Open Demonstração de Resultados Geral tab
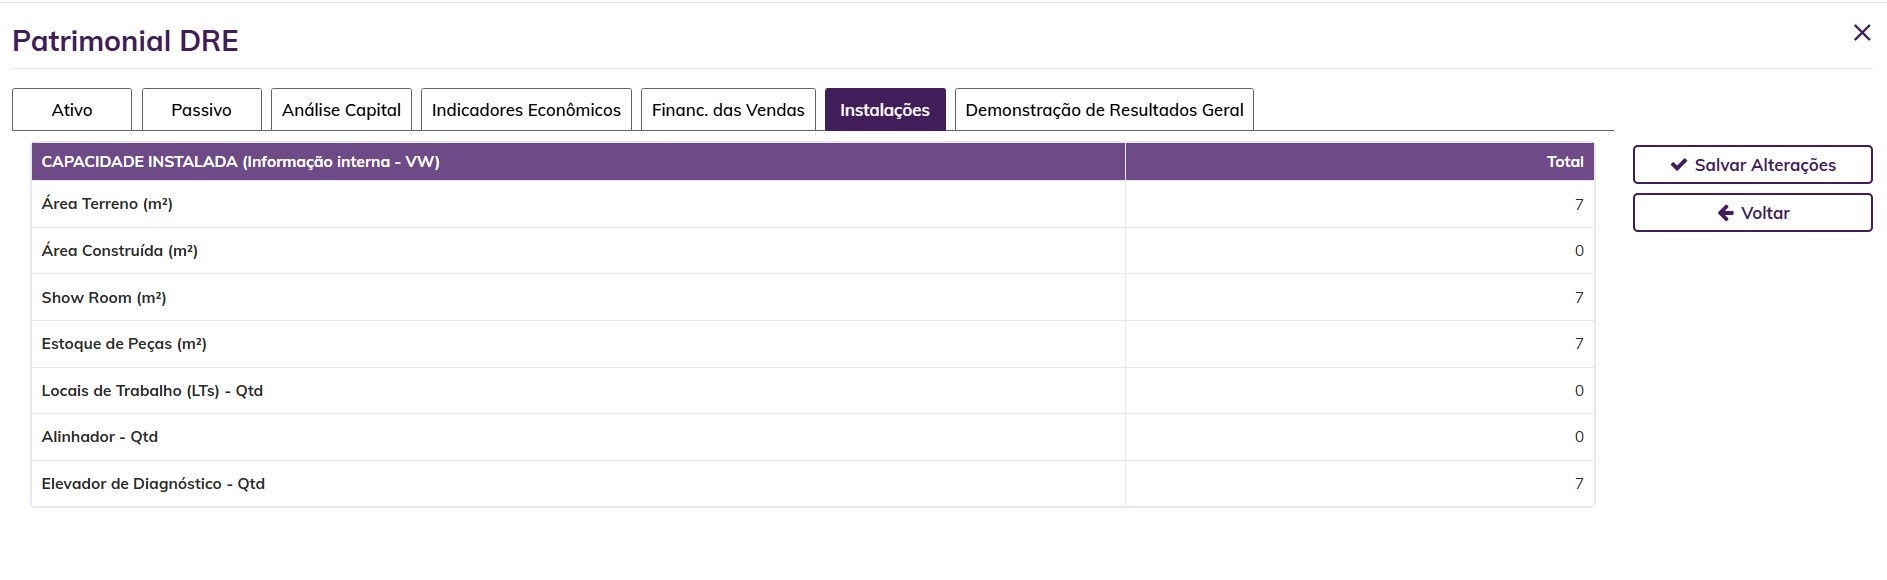The height and width of the screenshot is (580, 1887). point(1104,110)
